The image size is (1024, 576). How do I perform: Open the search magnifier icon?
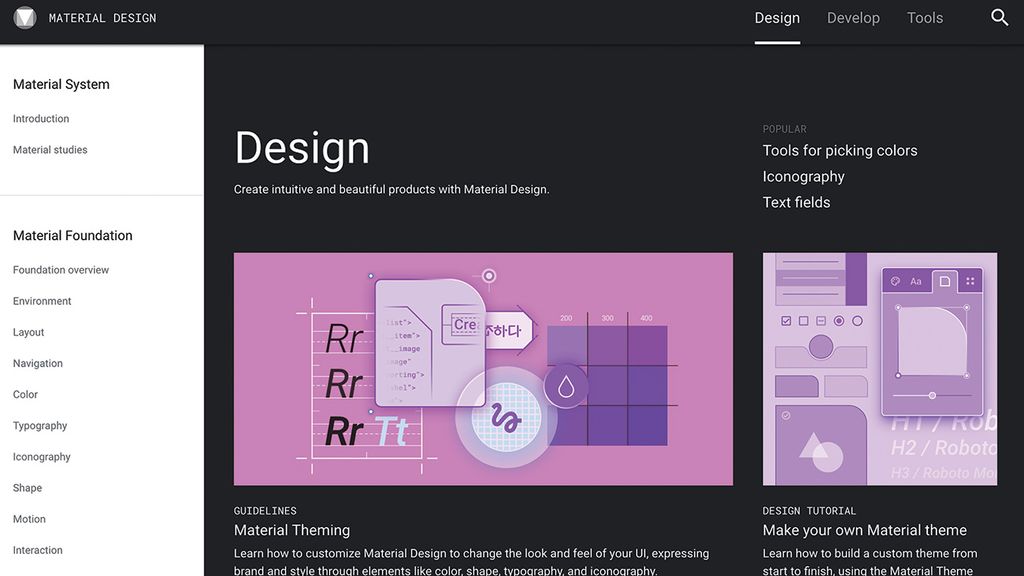[999, 17]
